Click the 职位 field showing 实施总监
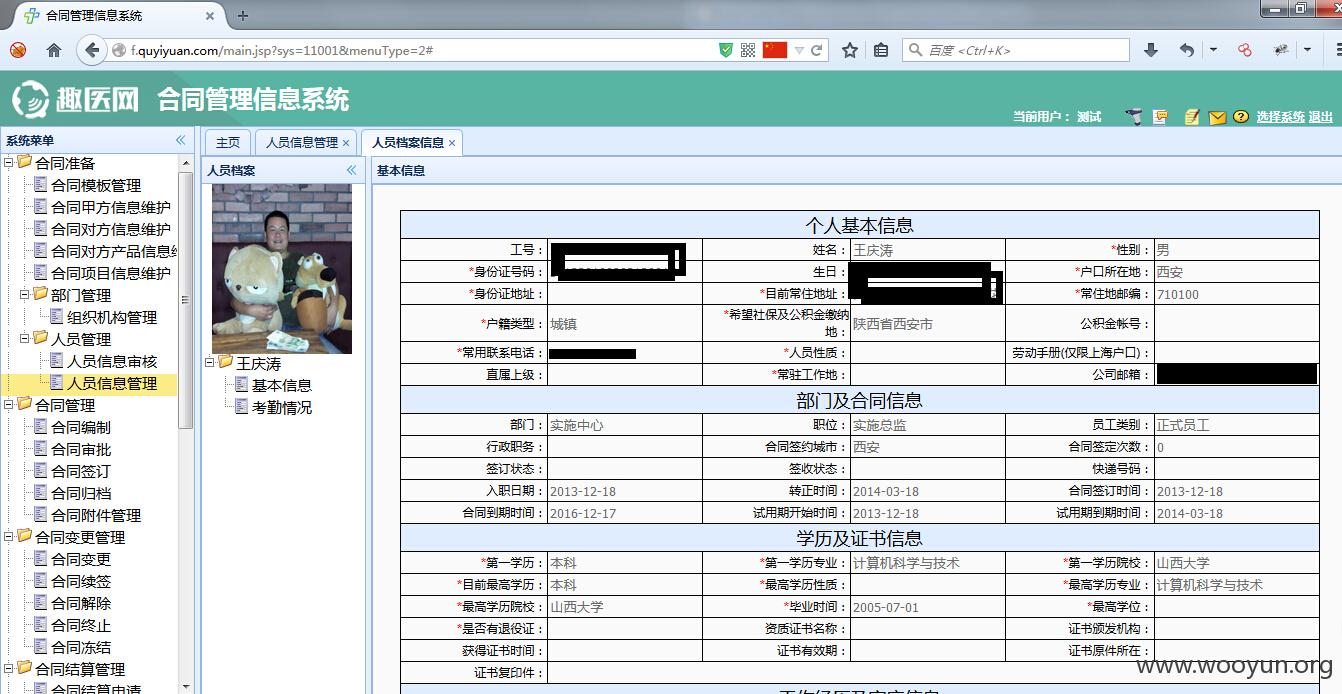The height and width of the screenshot is (694, 1342). tap(927, 425)
